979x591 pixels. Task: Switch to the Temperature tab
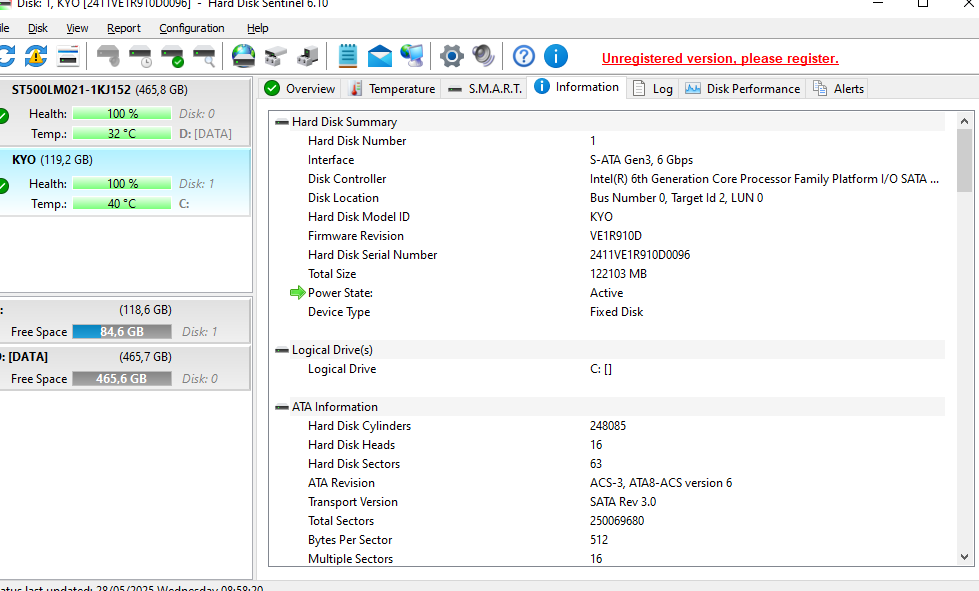pos(391,87)
